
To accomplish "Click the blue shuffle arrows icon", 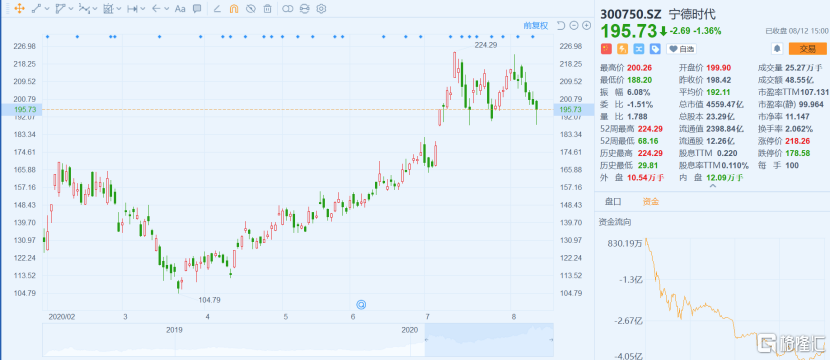I will (x=639, y=49).
